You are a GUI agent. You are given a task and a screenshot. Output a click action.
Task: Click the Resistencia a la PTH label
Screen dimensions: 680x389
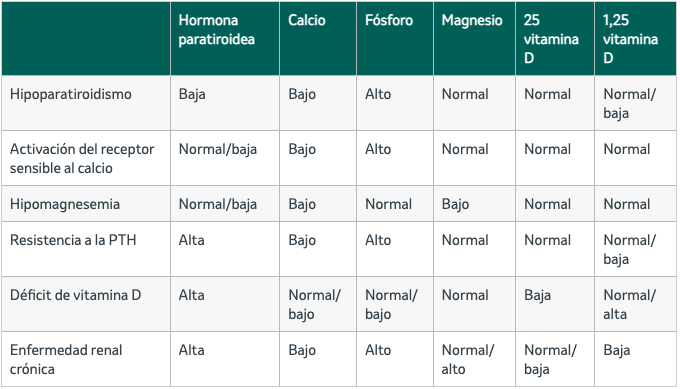click(x=73, y=240)
